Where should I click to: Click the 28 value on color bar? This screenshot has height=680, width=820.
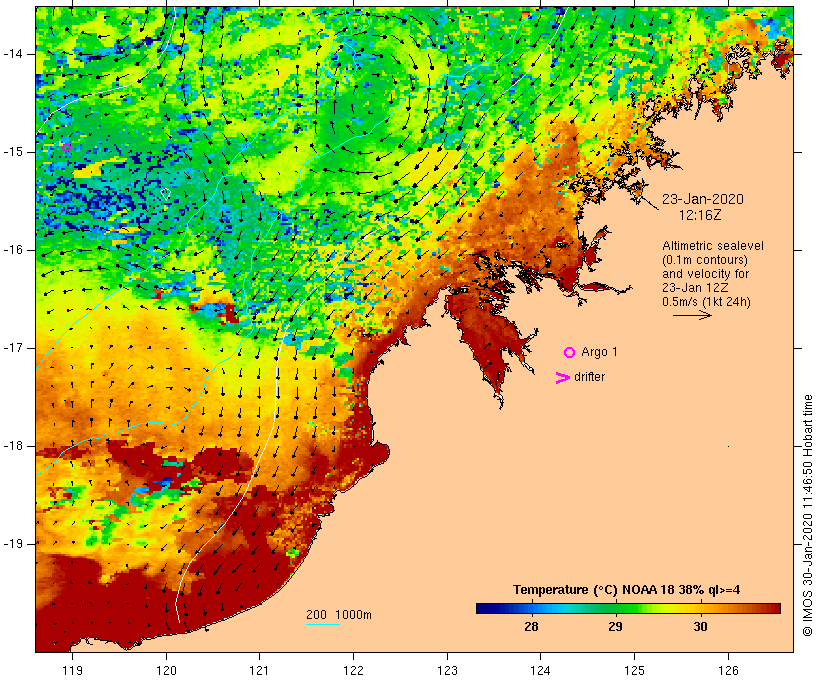(531, 626)
